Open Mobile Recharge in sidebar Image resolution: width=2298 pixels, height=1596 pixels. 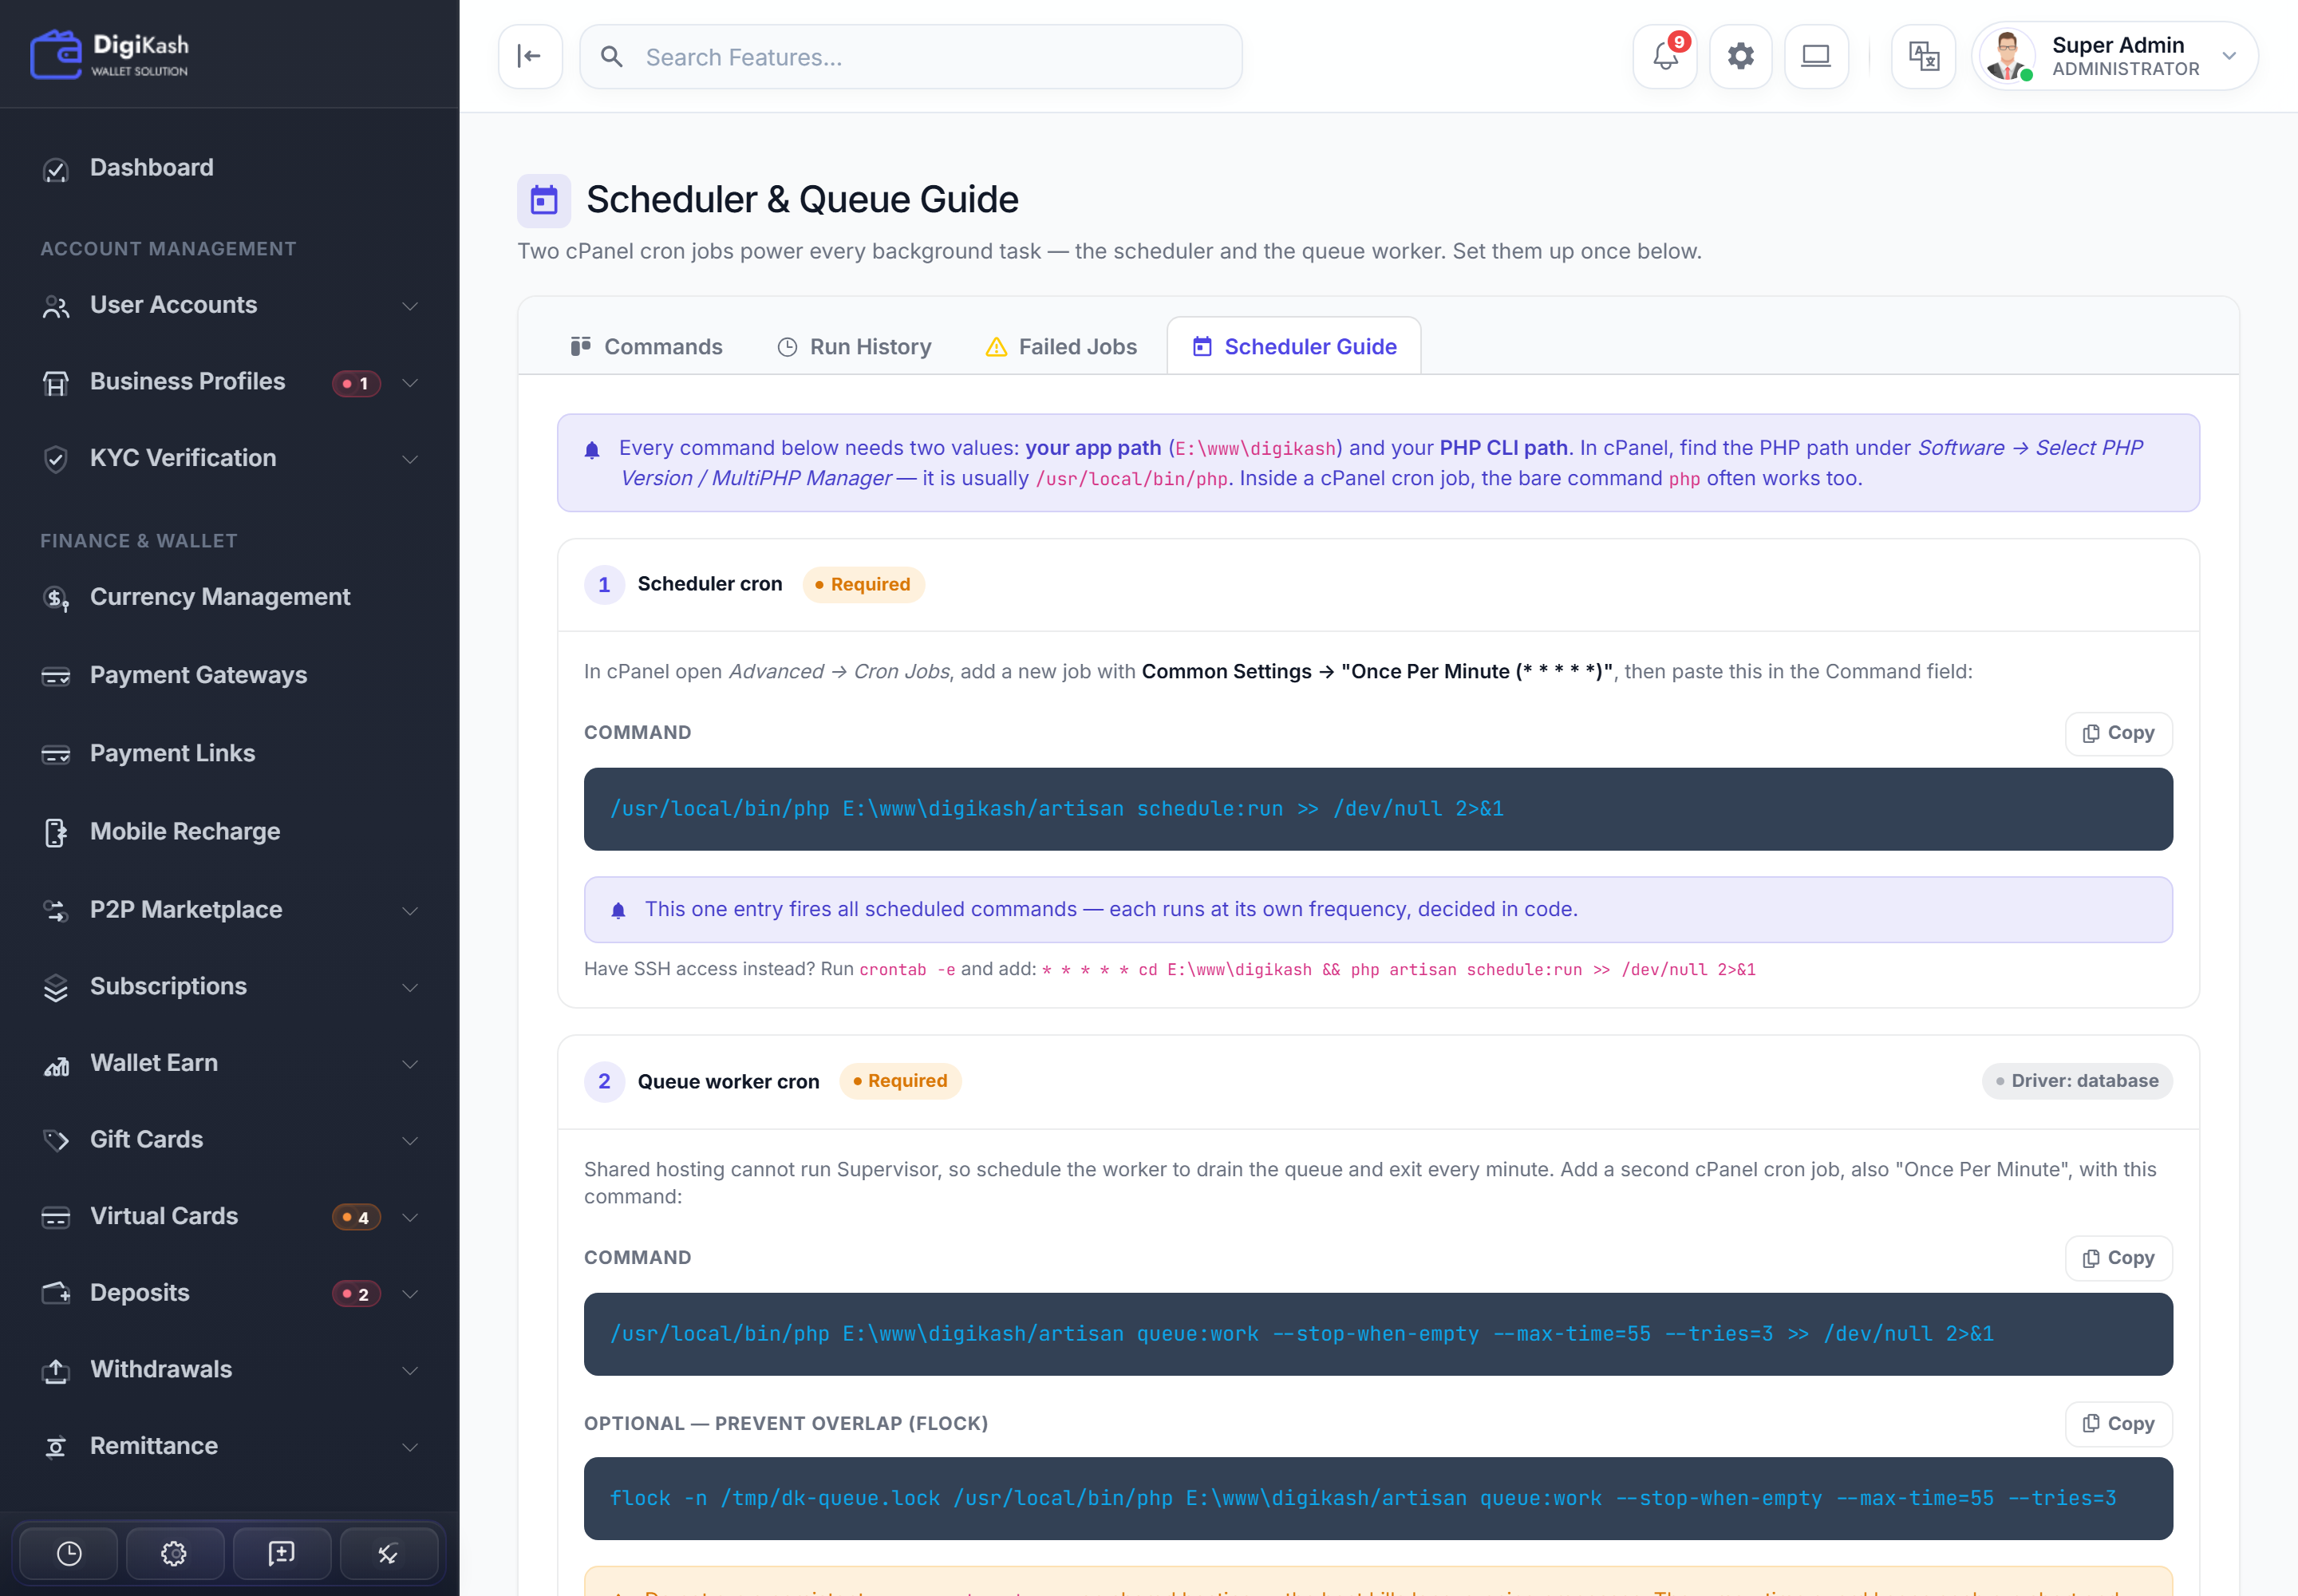click(185, 832)
